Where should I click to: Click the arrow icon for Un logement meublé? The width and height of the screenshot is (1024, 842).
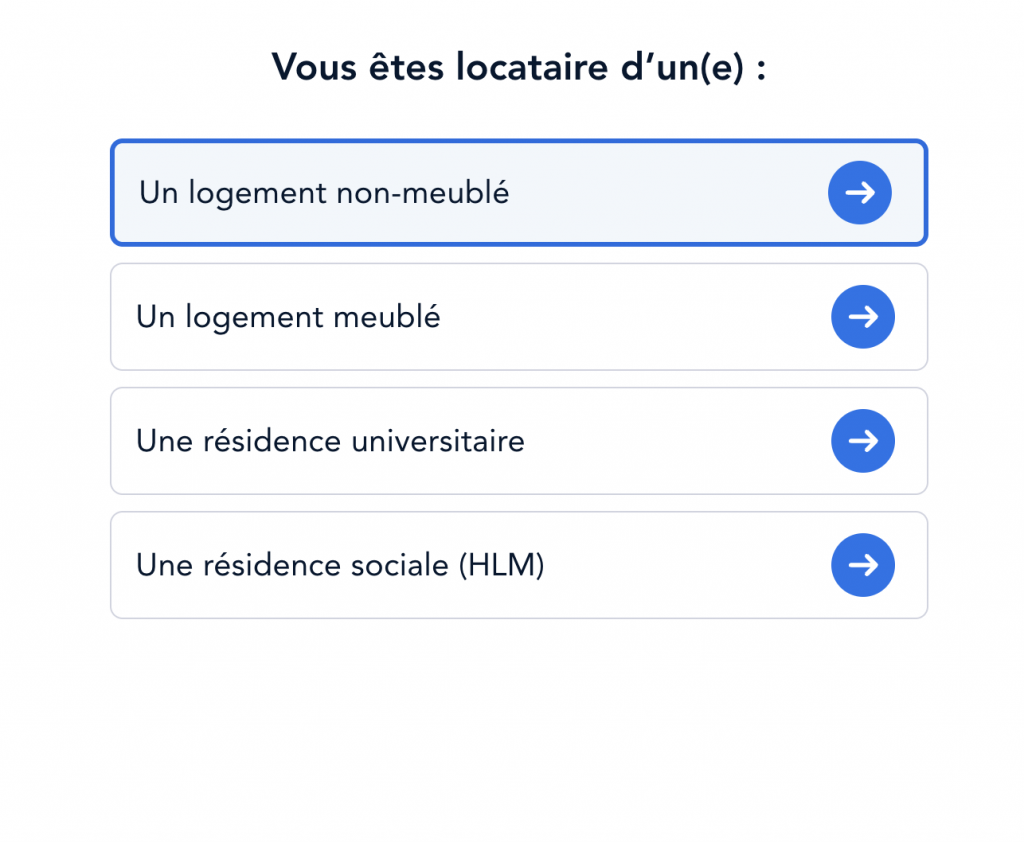pos(862,317)
